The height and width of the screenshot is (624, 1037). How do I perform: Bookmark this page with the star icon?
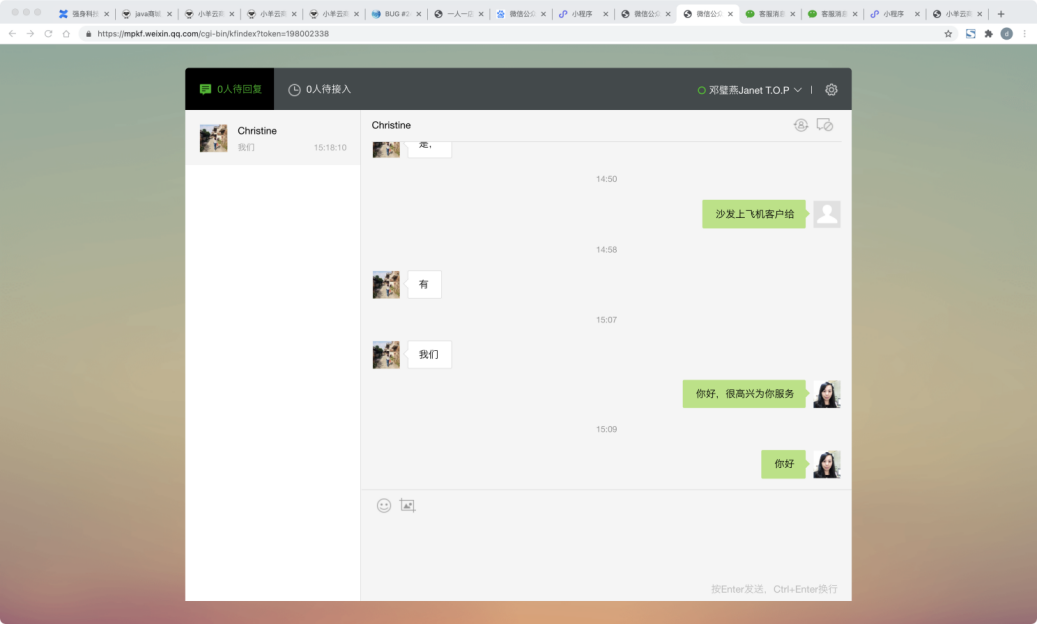click(x=948, y=33)
